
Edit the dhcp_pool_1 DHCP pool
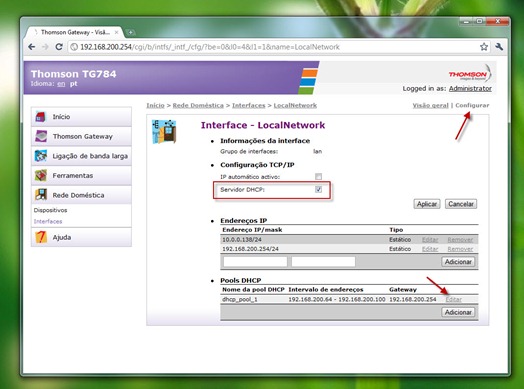tap(453, 299)
